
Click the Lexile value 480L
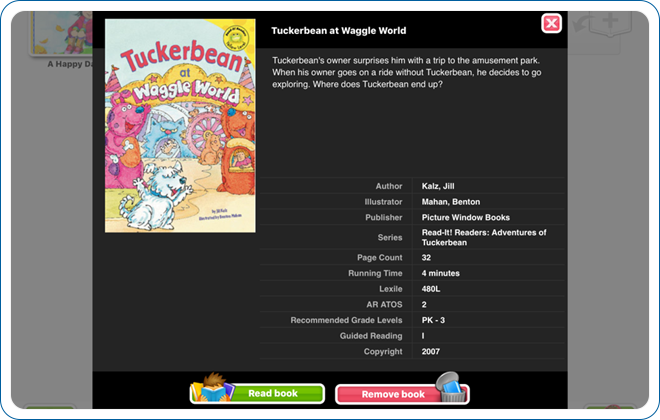[431, 289]
